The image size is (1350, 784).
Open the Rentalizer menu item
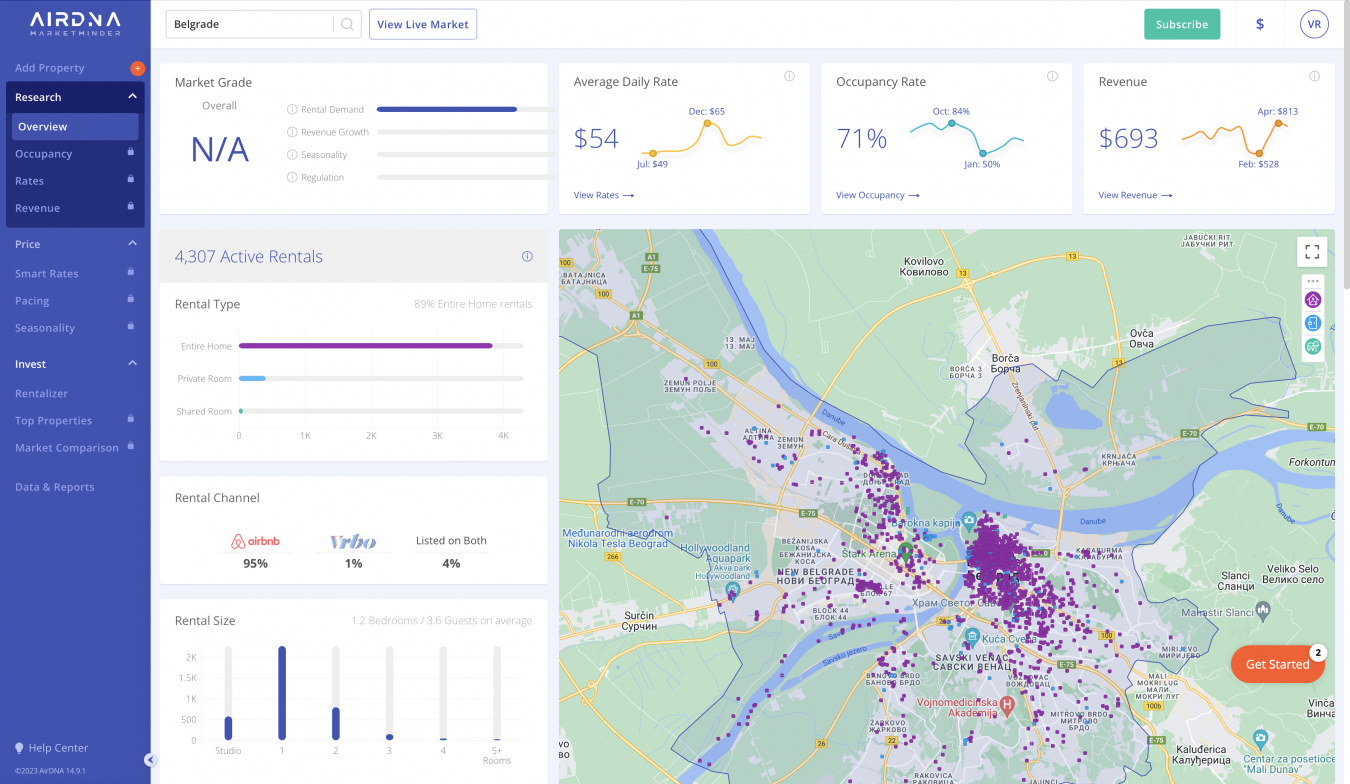[42, 394]
